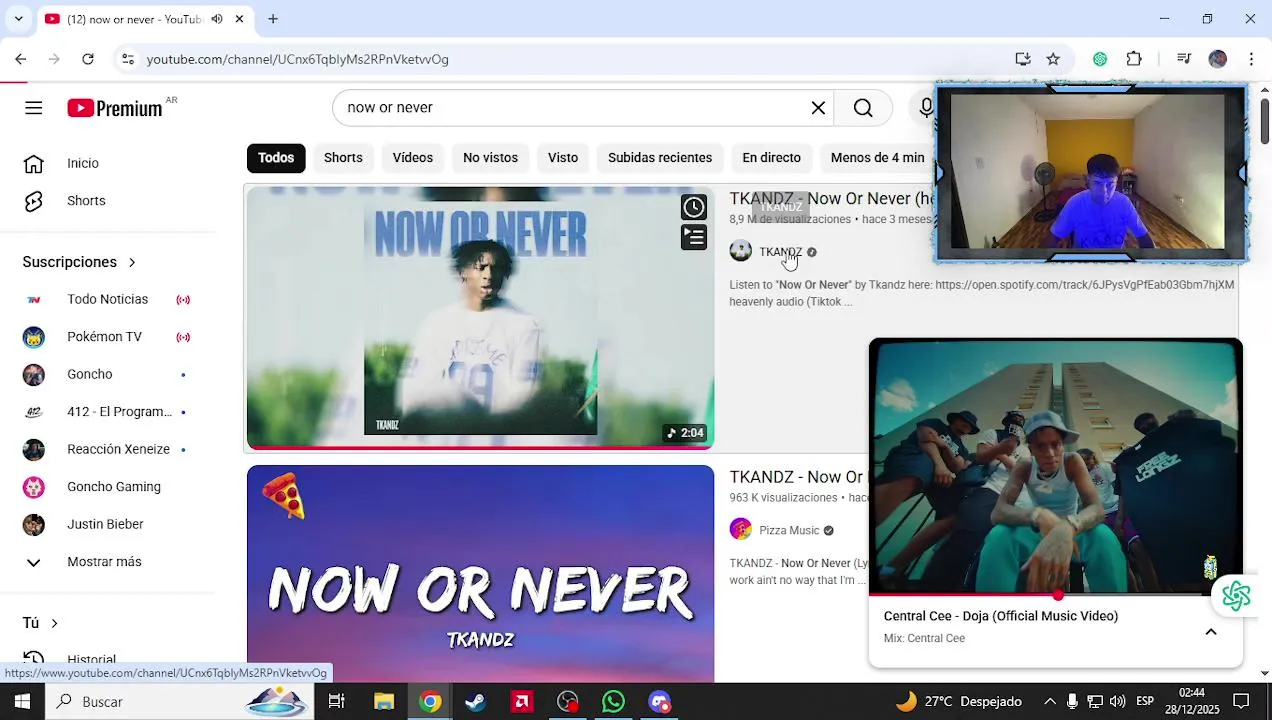Clear the search box with the X icon

pos(818,108)
